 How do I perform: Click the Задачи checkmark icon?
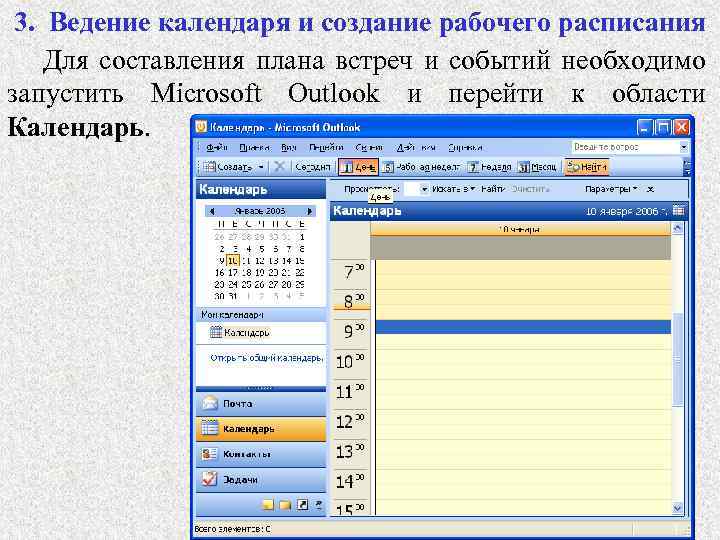[209, 479]
